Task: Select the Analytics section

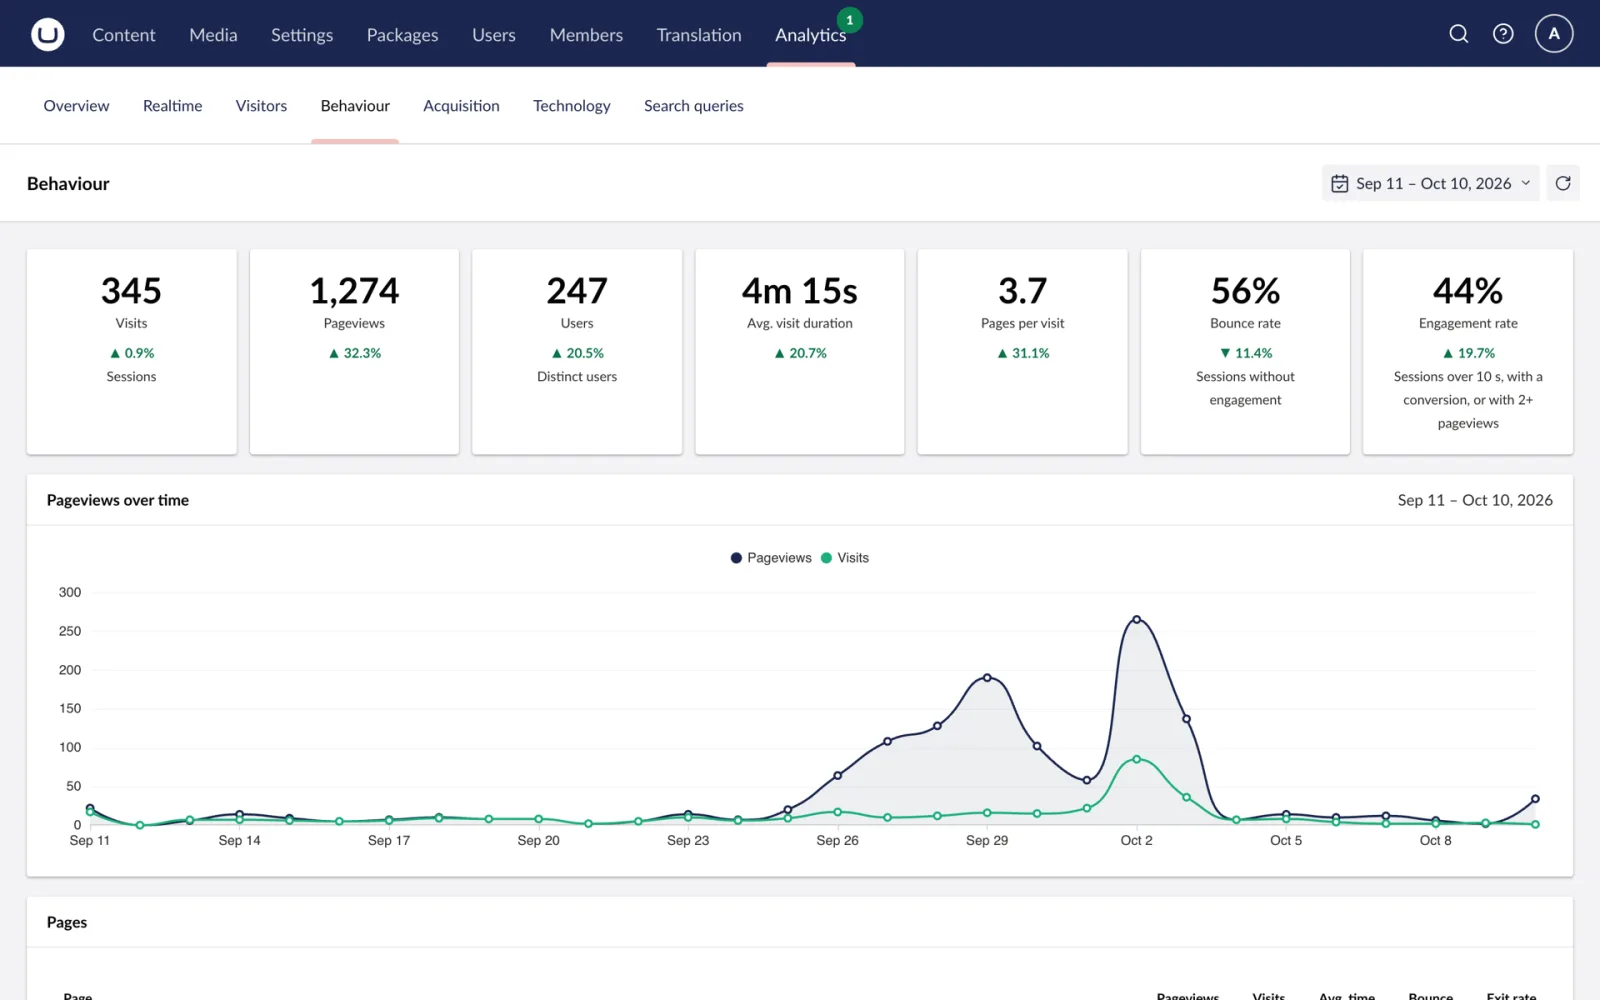Action: tap(810, 35)
